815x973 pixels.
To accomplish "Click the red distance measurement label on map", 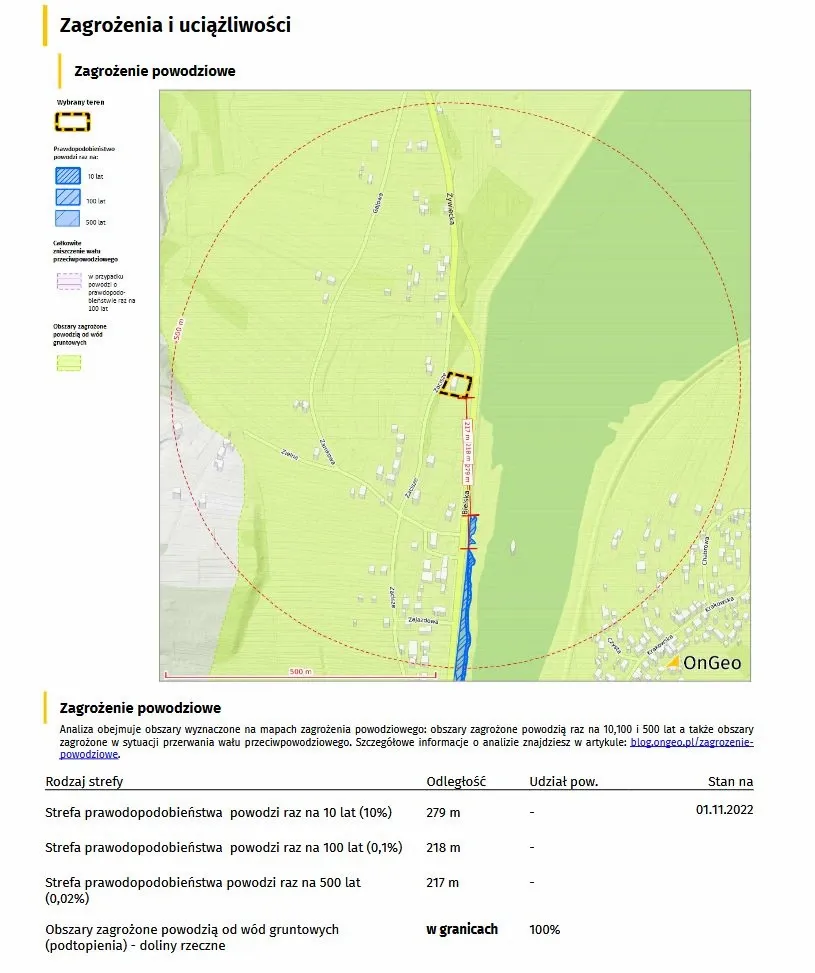I will 467,452.
